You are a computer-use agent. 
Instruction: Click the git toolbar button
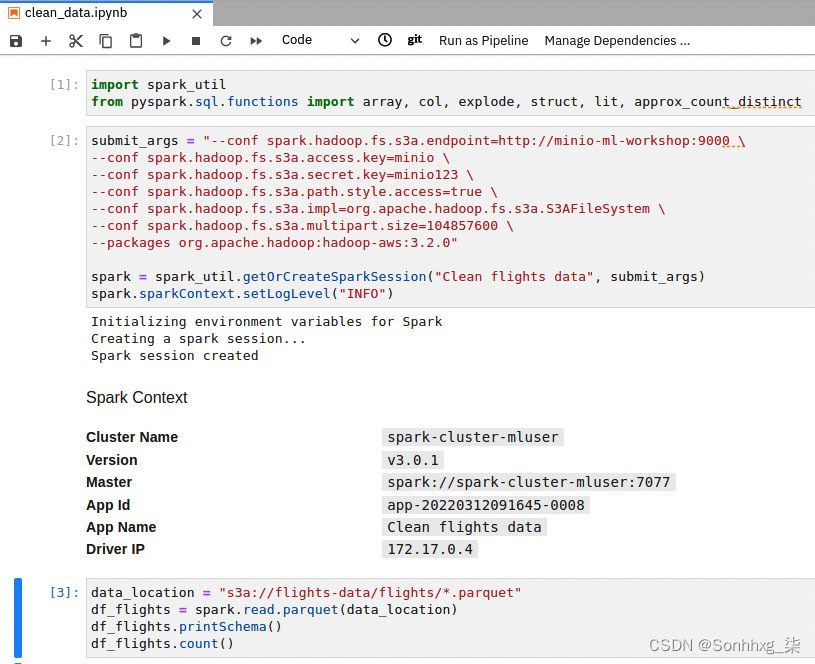coord(414,40)
